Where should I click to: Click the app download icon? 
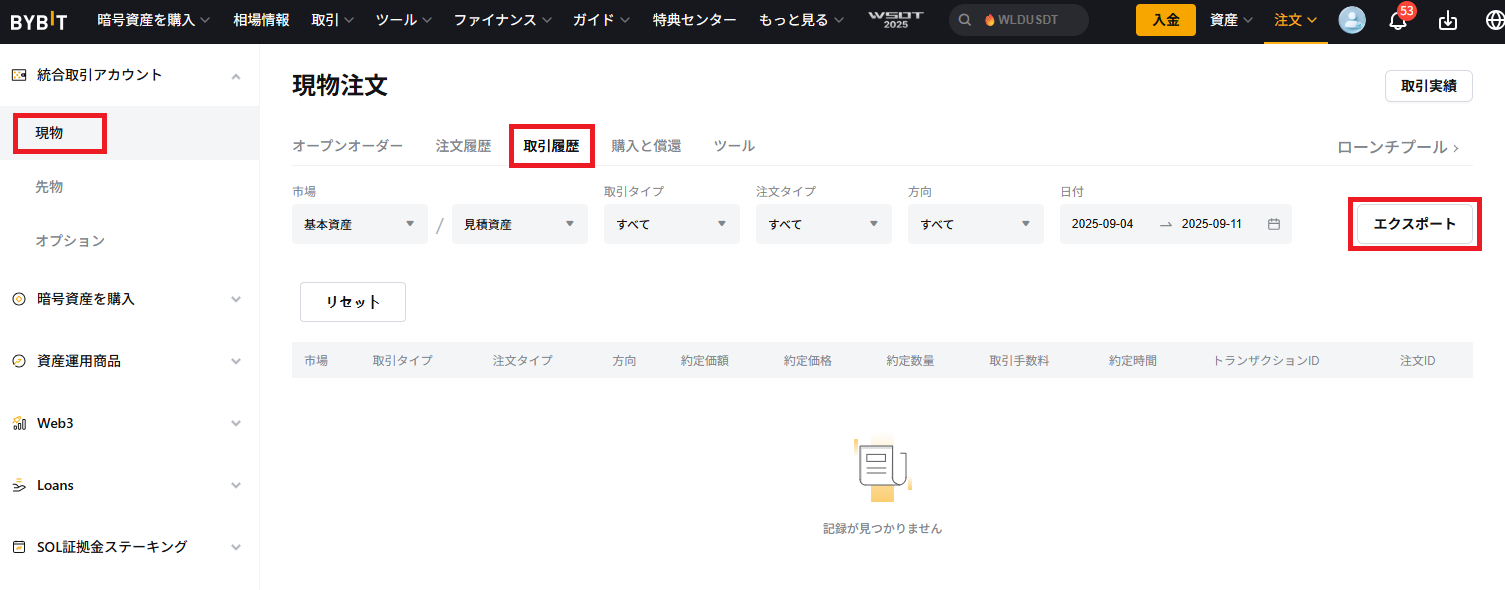(1447, 20)
